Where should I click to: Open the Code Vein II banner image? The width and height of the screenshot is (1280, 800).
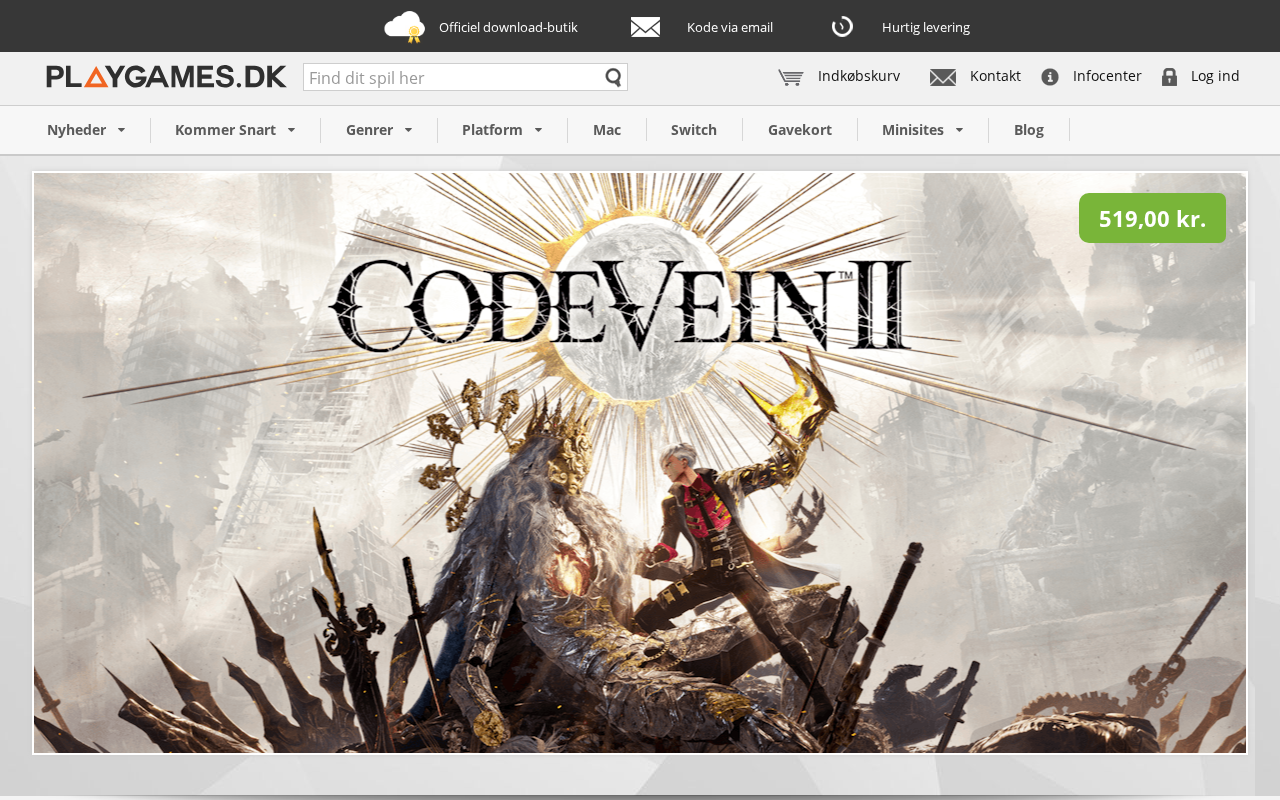click(x=640, y=463)
